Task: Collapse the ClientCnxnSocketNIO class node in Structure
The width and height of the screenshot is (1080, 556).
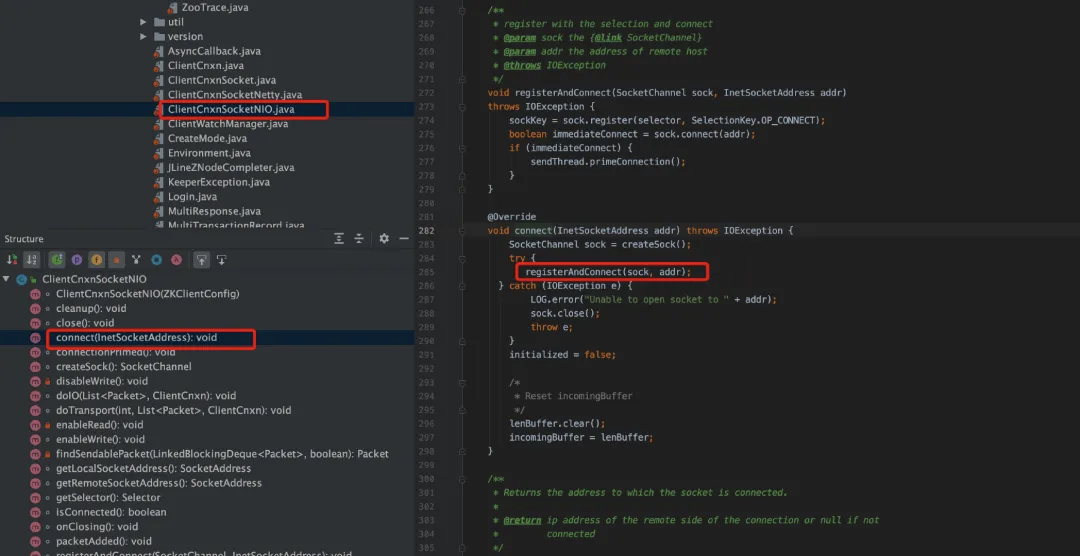Action: [6, 279]
